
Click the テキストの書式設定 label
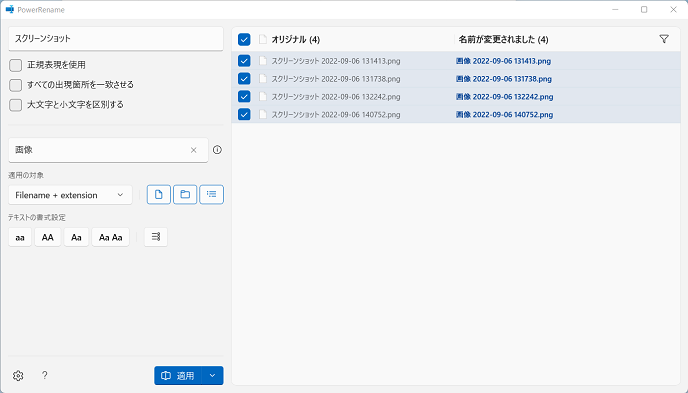[x=37, y=217]
